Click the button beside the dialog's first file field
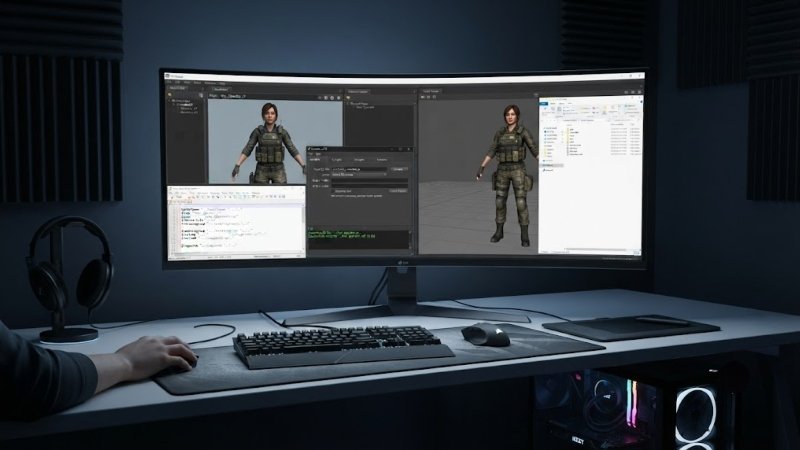 (x=398, y=169)
